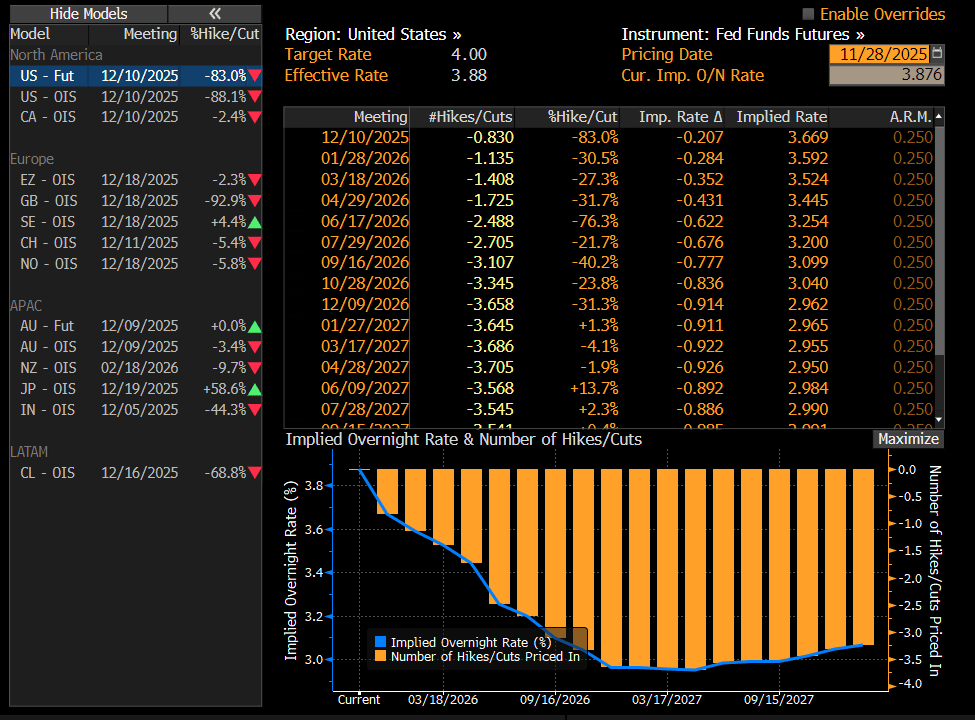Click green up arrow on SE - OIS row
The width and height of the screenshot is (975, 720).
(x=255, y=222)
